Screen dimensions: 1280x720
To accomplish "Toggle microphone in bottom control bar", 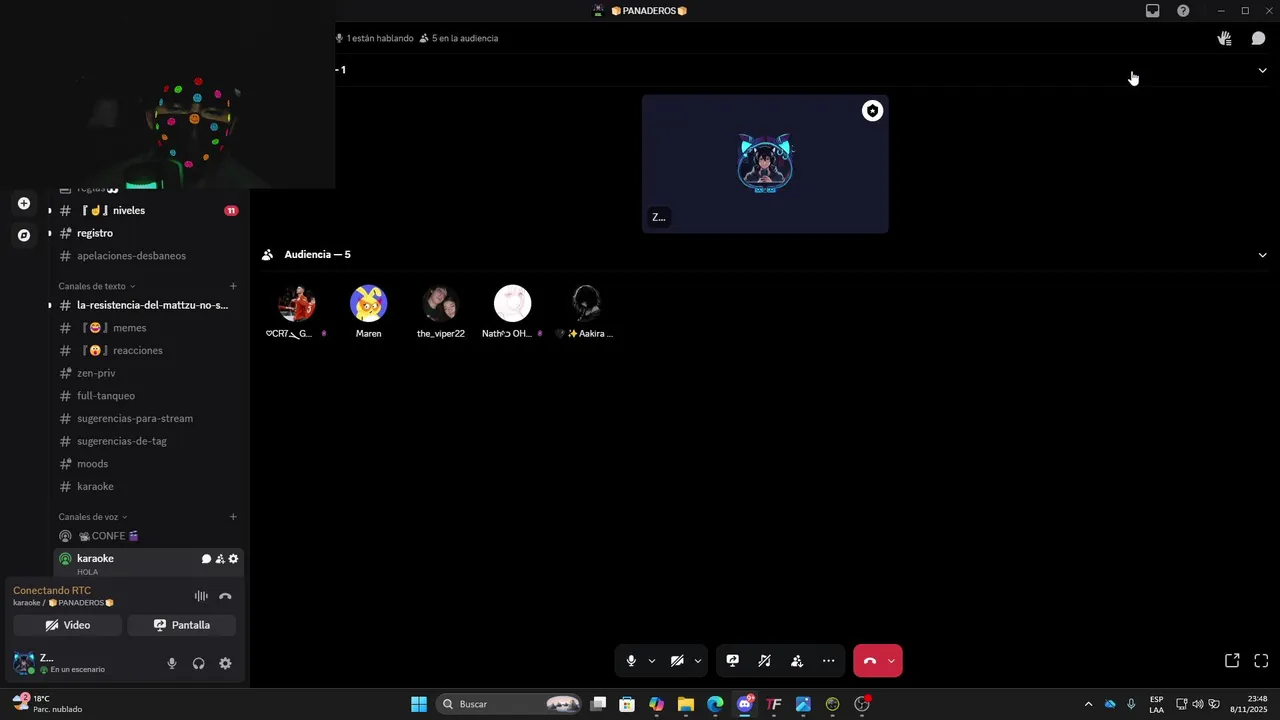I will 631,661.
